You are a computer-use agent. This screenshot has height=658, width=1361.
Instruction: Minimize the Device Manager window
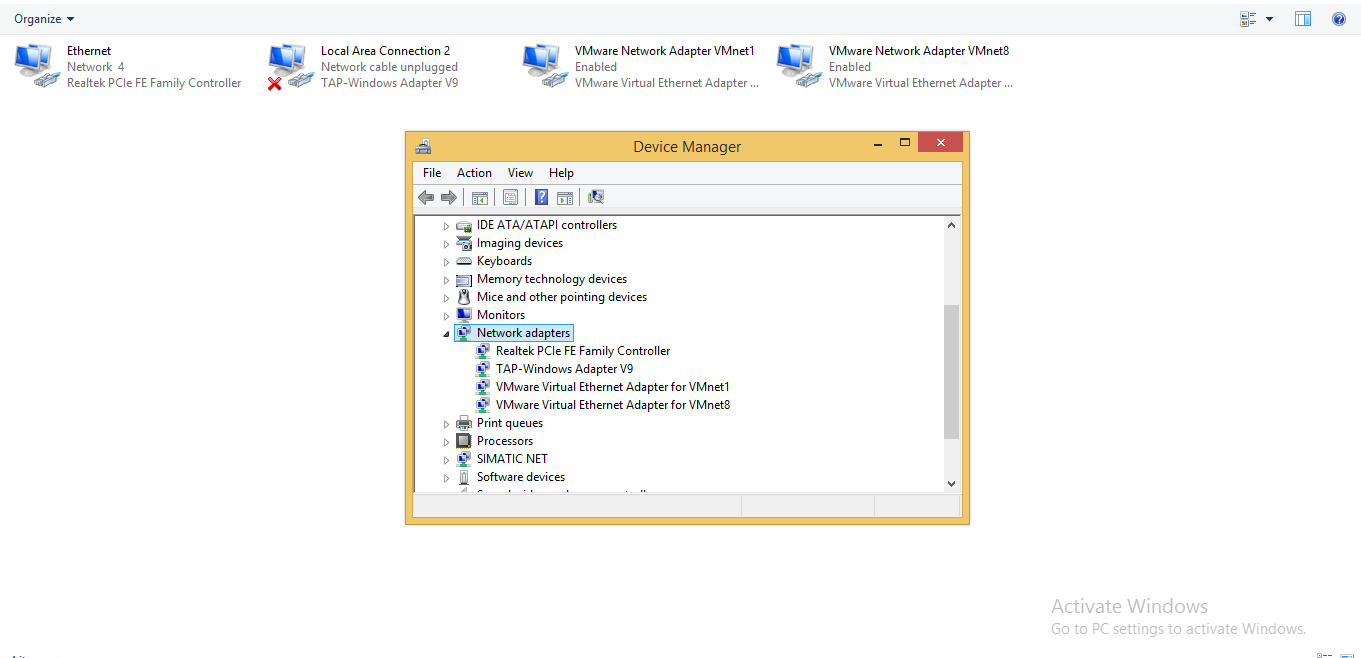pyautogui.click(x=877, y=144)
